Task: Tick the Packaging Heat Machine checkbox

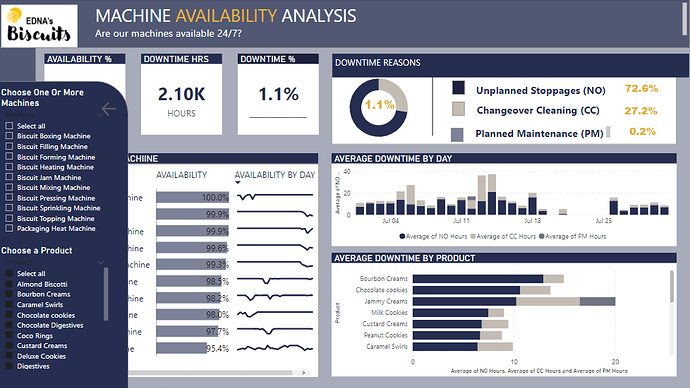Action: tap(9, 228)
